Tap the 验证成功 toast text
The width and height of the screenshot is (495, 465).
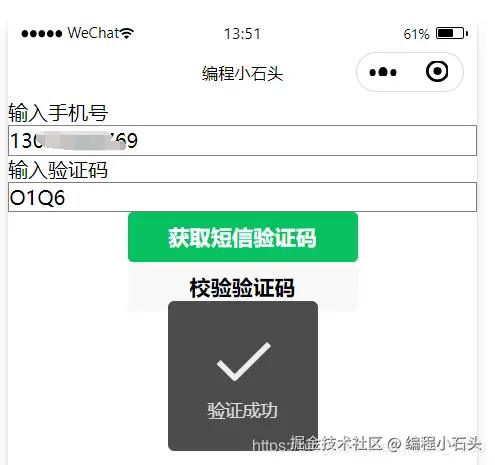point(242,410)
